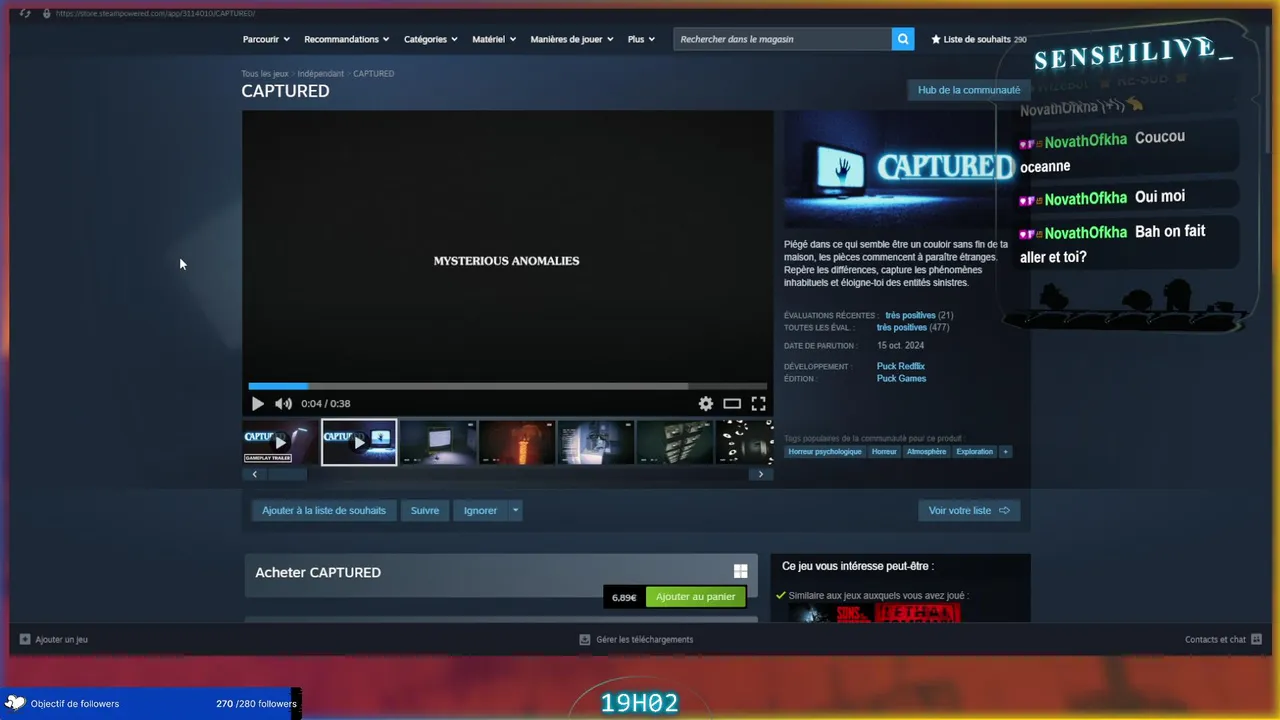Open Liste de souhaits link
Viewport: 1280px width, 720px height.
coord(978,39)
